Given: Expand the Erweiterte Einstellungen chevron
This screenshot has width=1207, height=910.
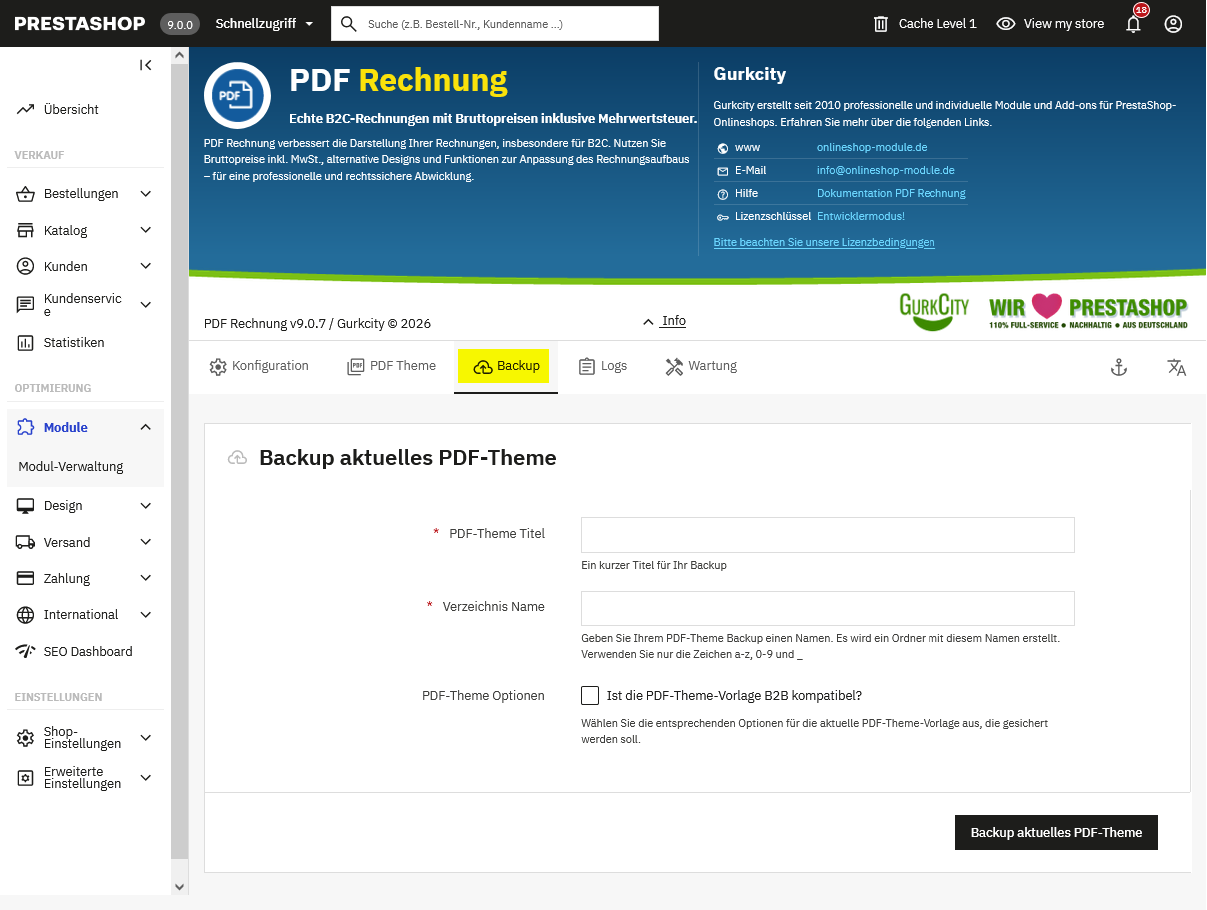Looking at the screenshot, I should 146,778.
